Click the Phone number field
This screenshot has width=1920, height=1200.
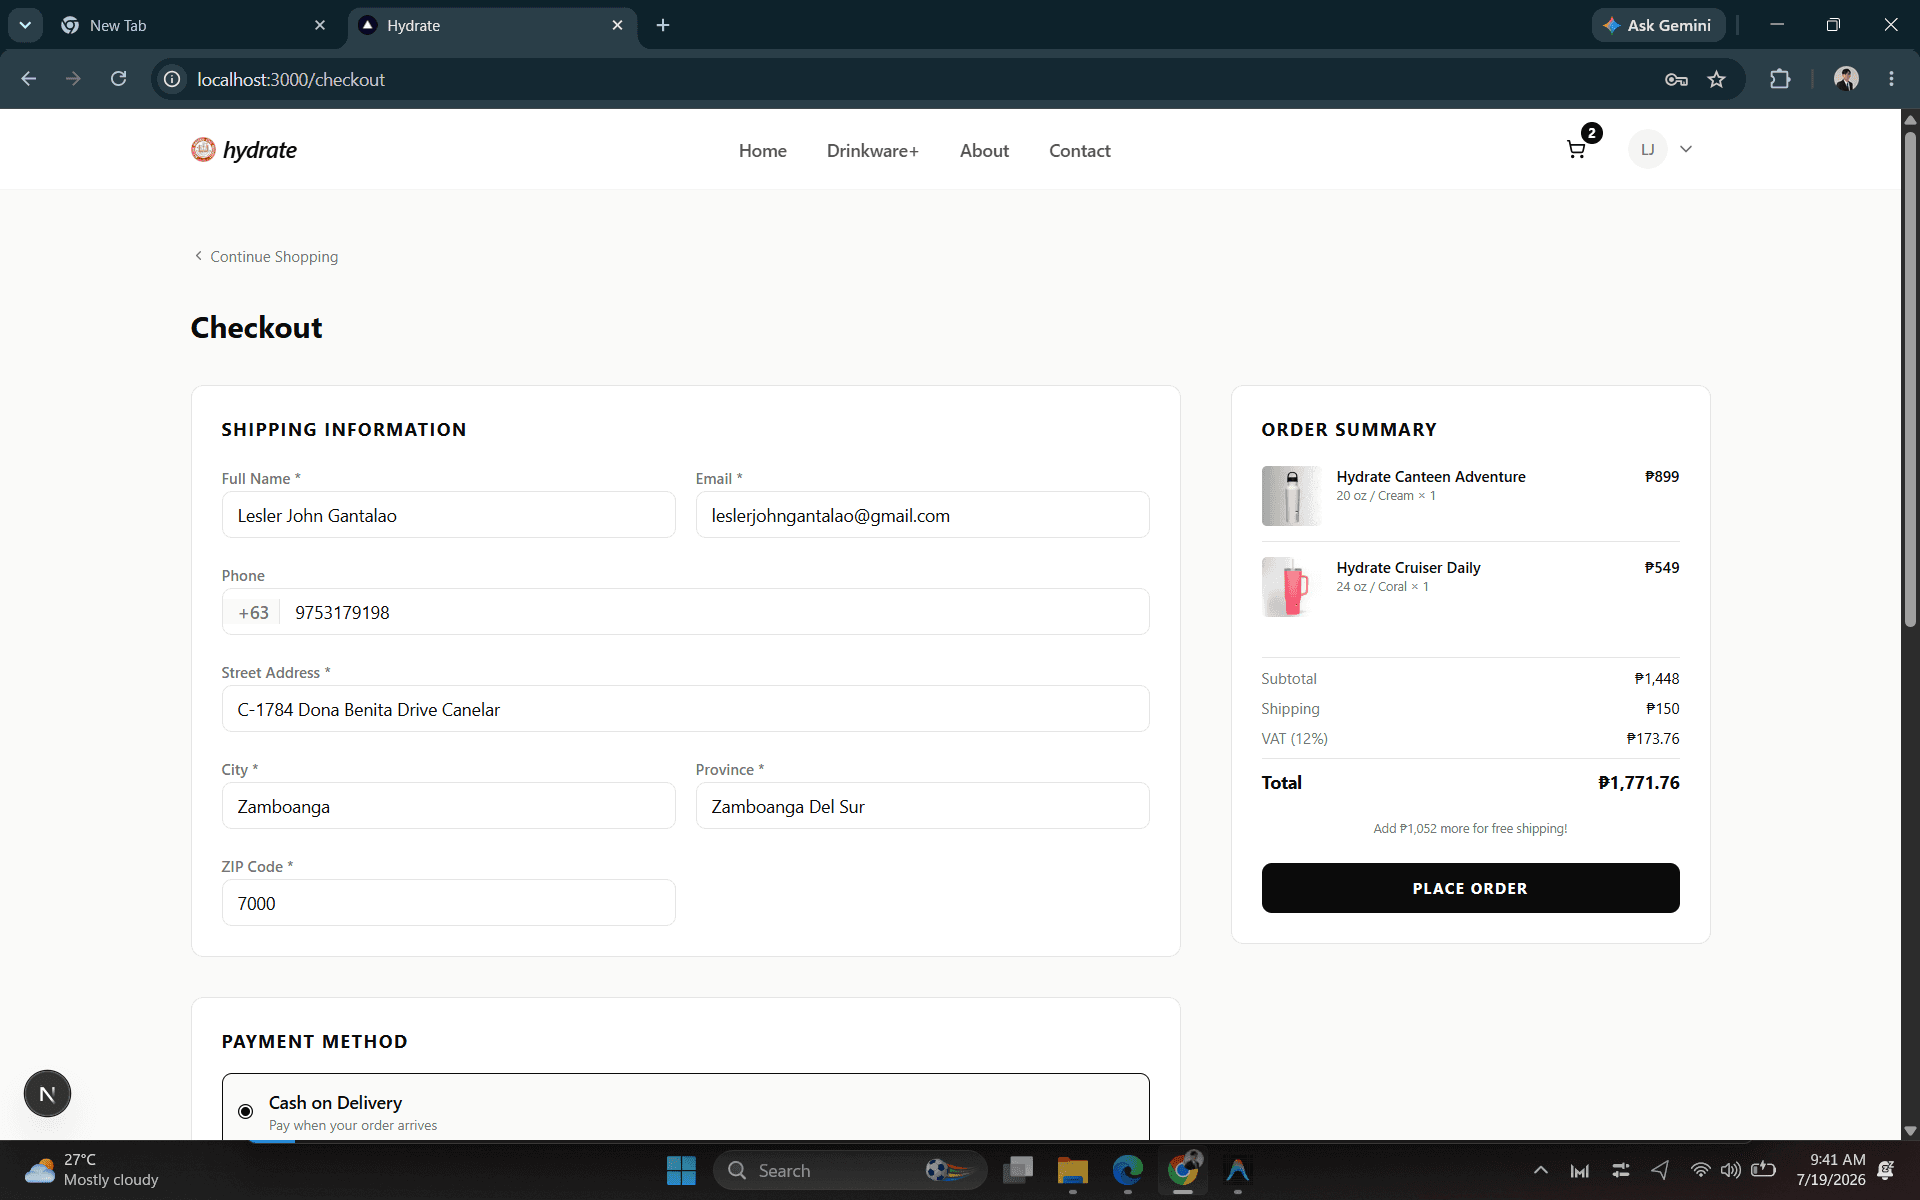(714, 612)
